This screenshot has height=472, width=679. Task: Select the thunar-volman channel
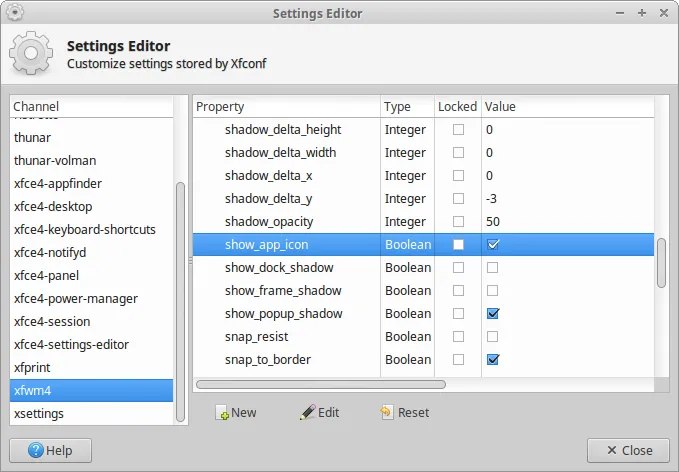pos(91,160)
